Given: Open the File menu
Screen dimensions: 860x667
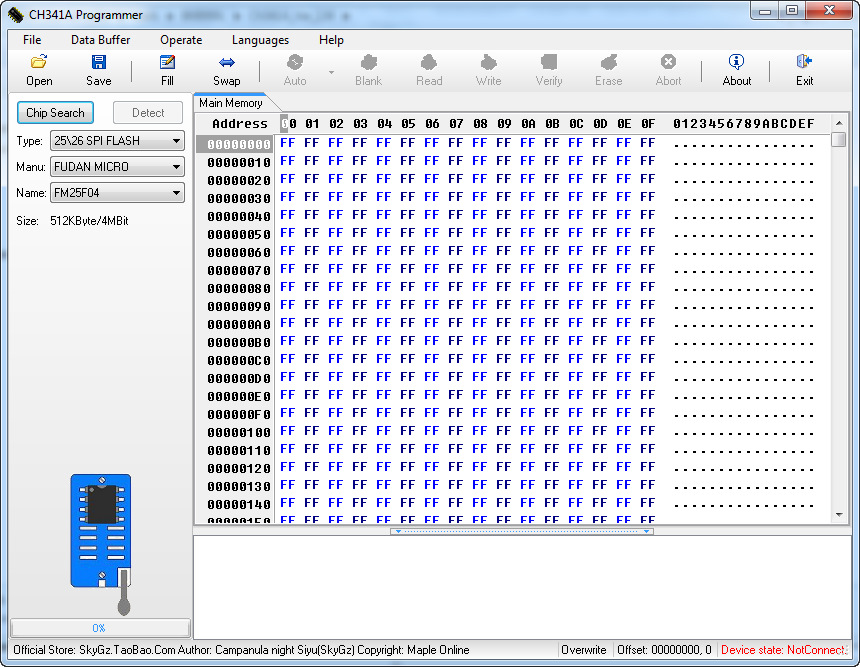Looking at the screenshot, I should click(32, 39).
